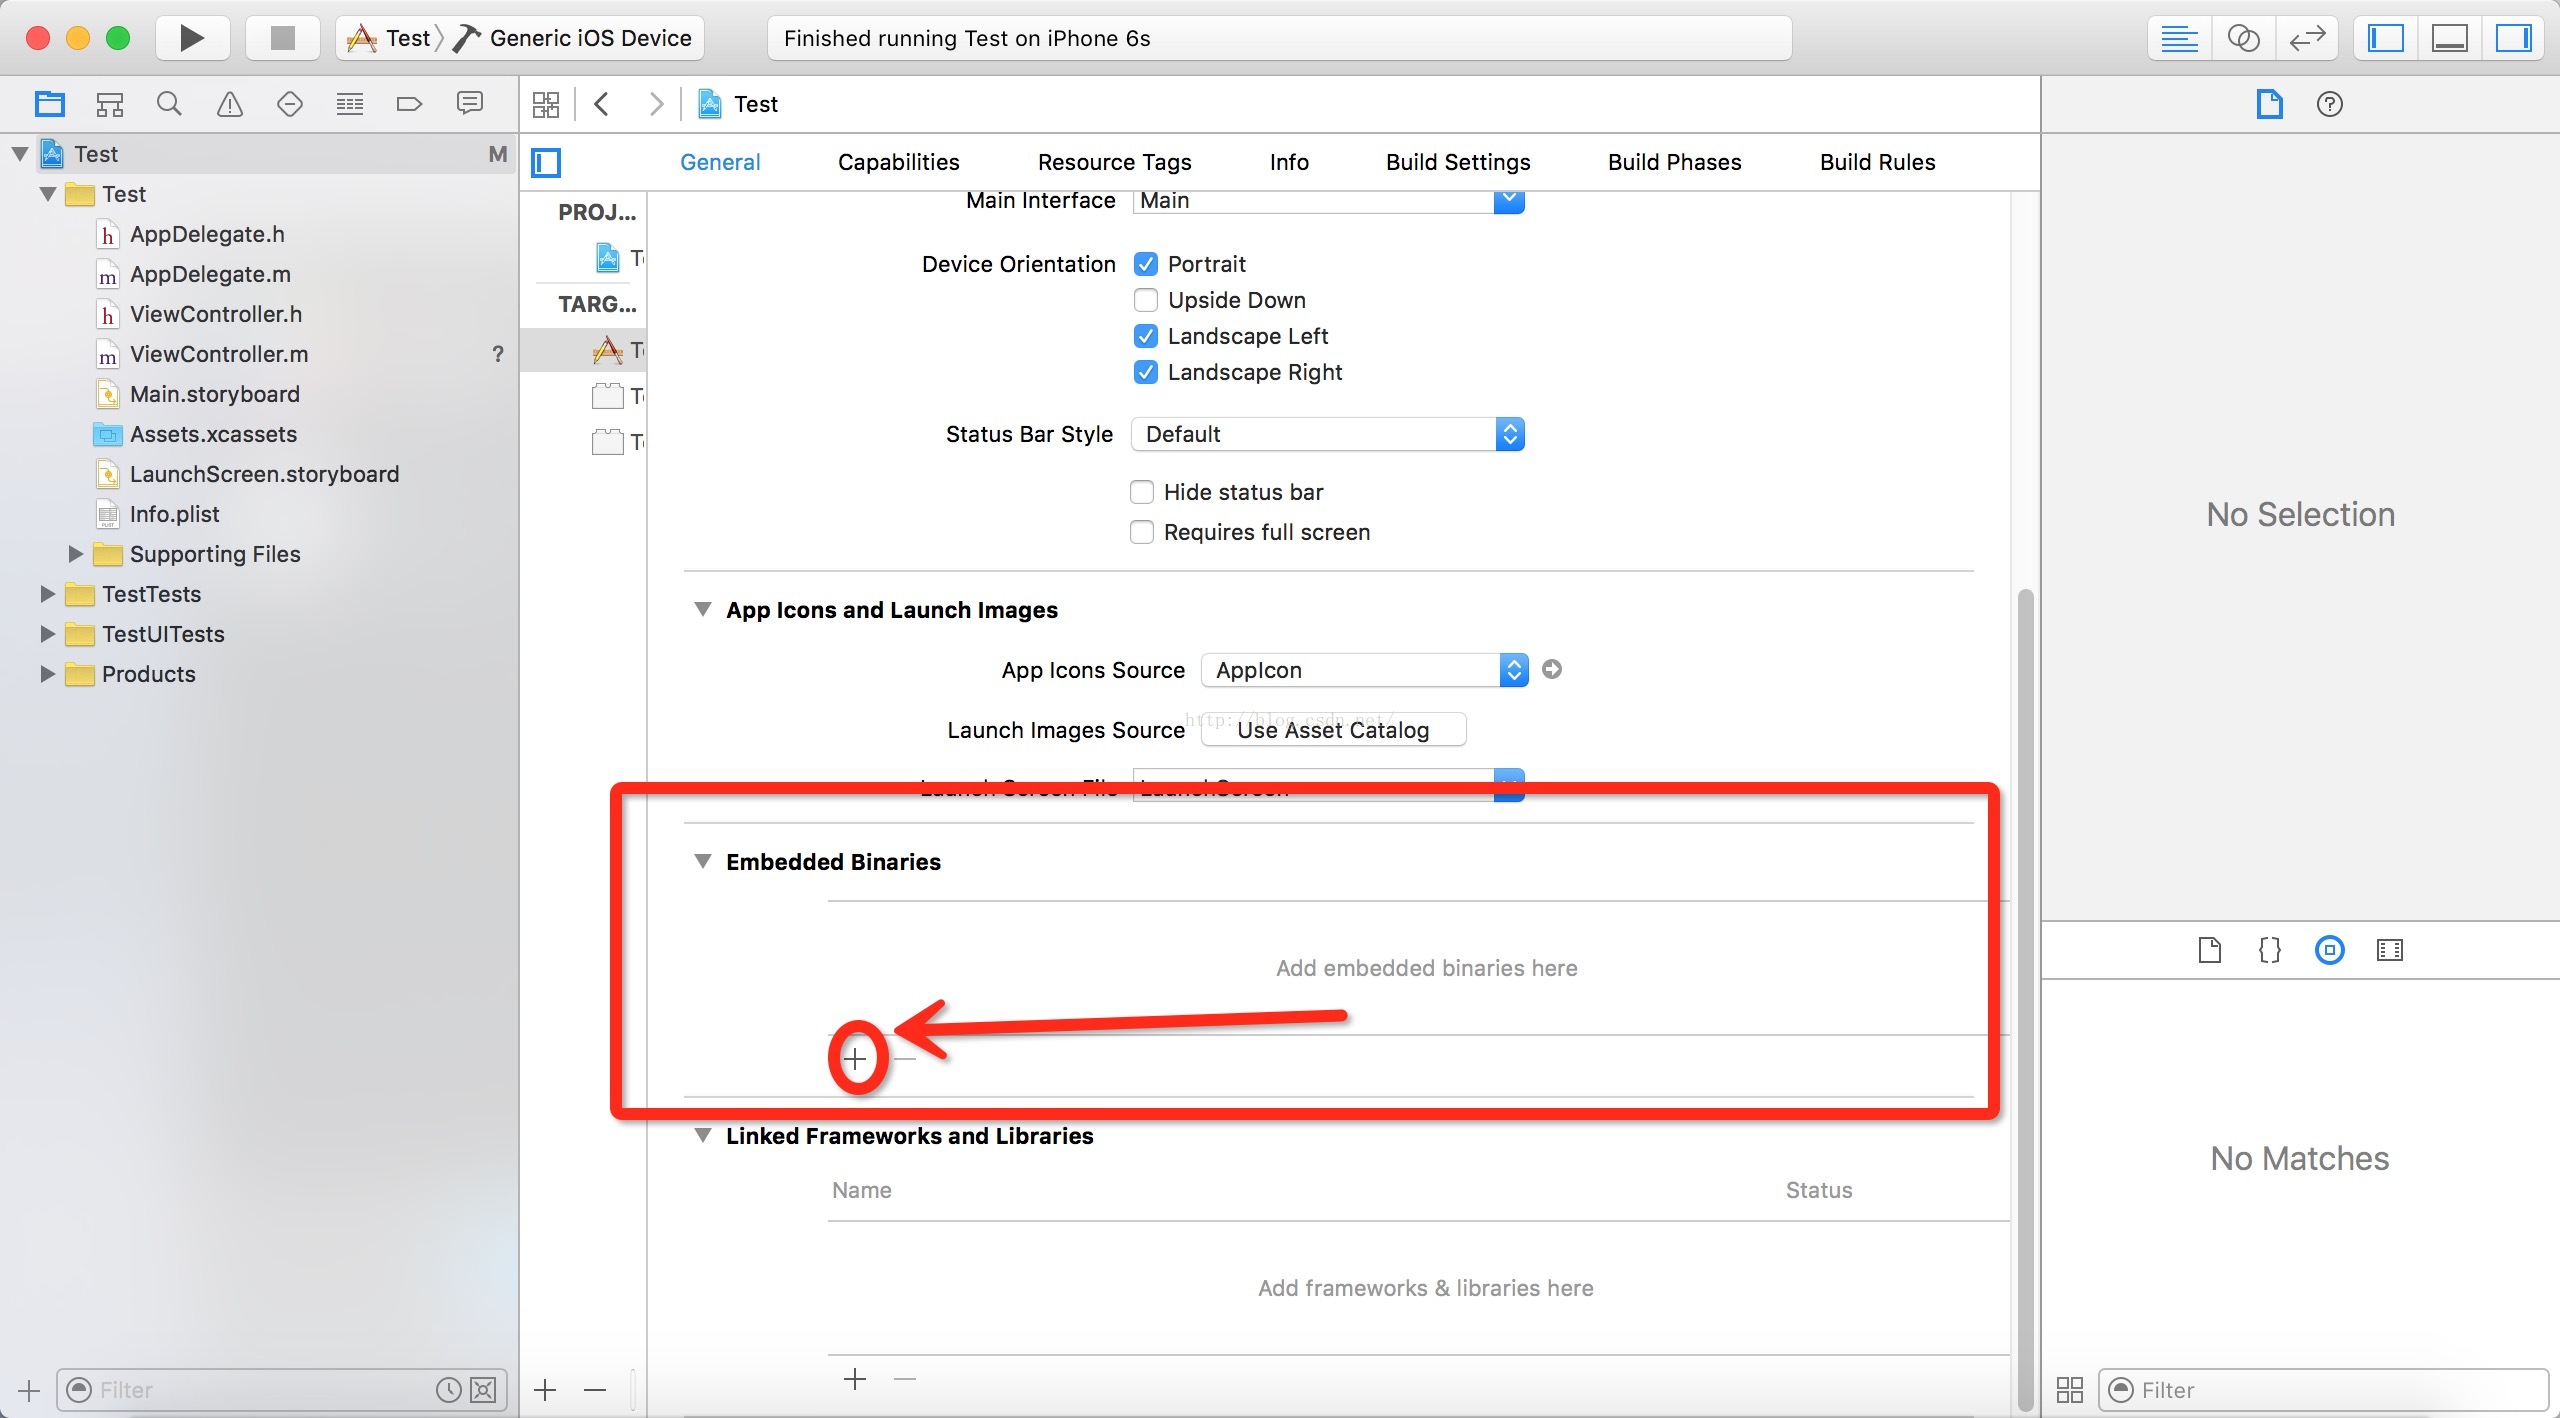Open the Issue navigator warning icon
2560x1418 pixels.
click(230, 104)
